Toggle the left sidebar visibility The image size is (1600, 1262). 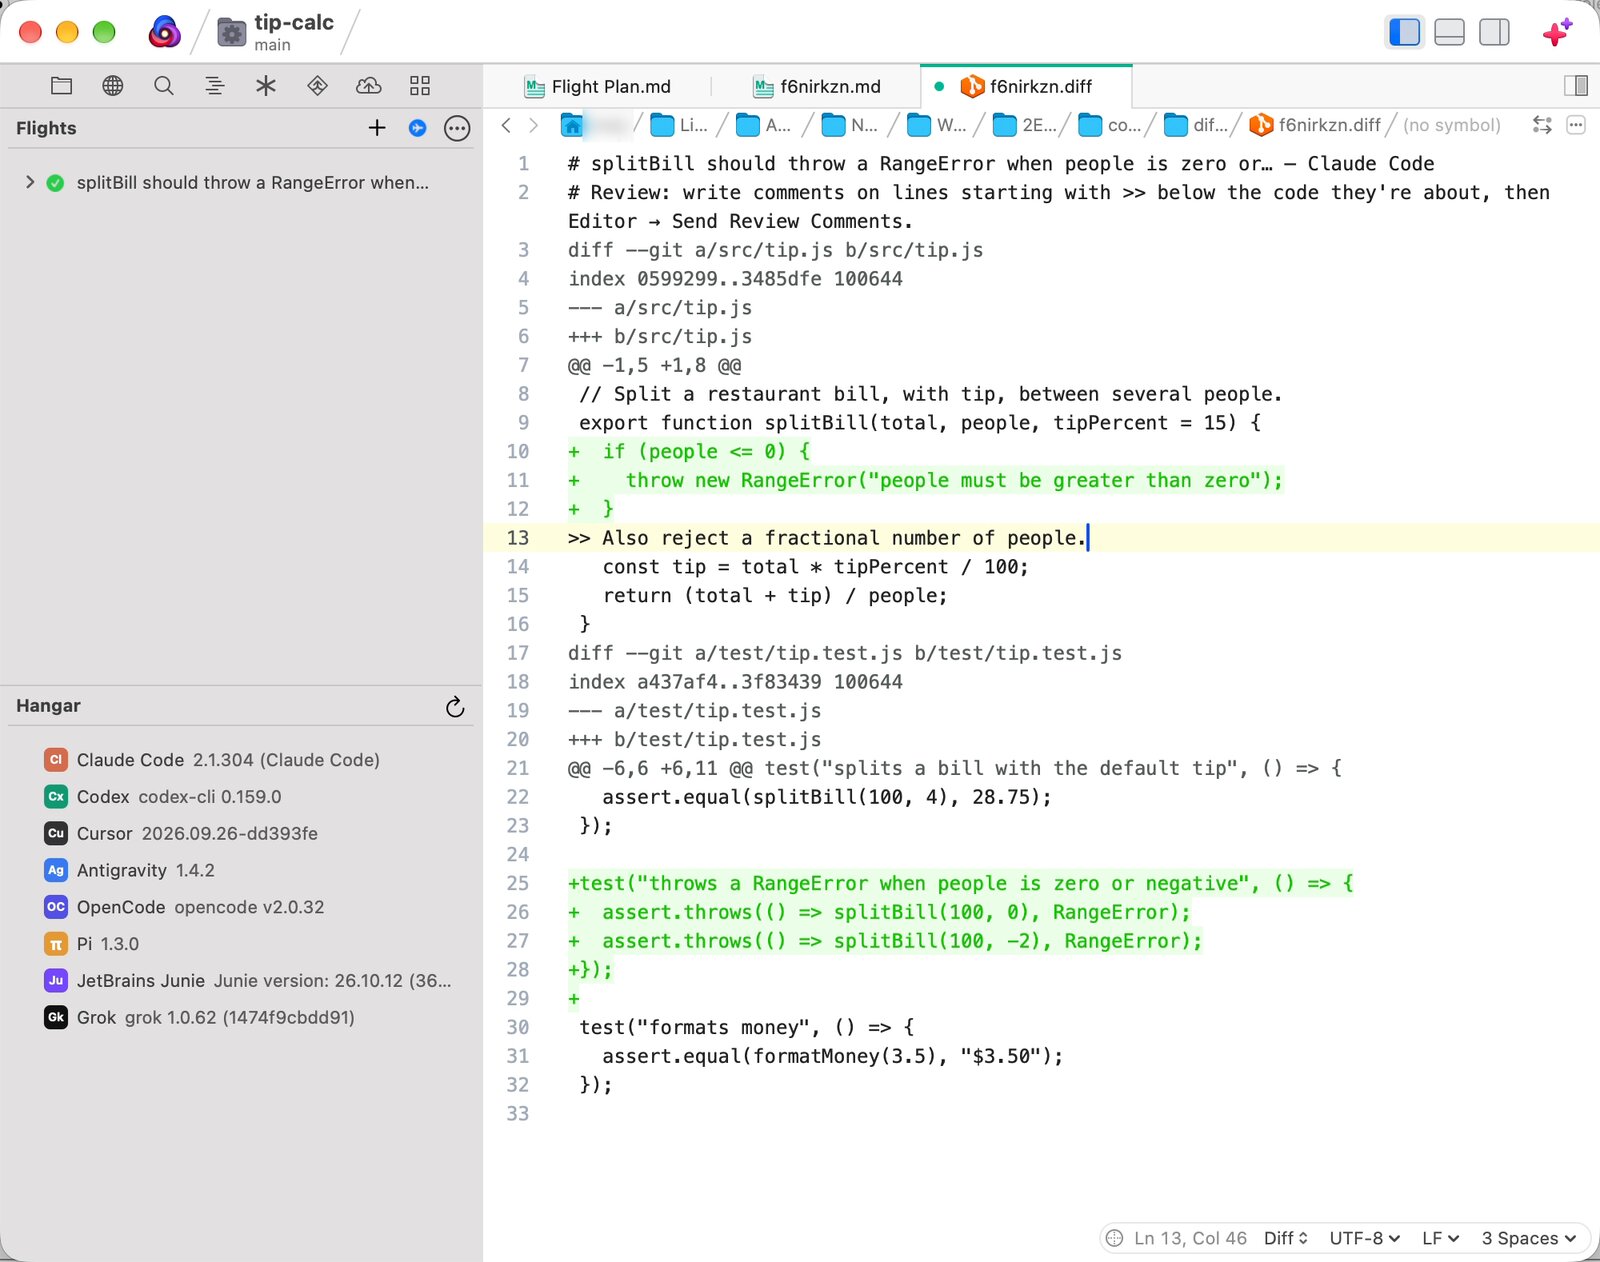tap(1405, 32)
